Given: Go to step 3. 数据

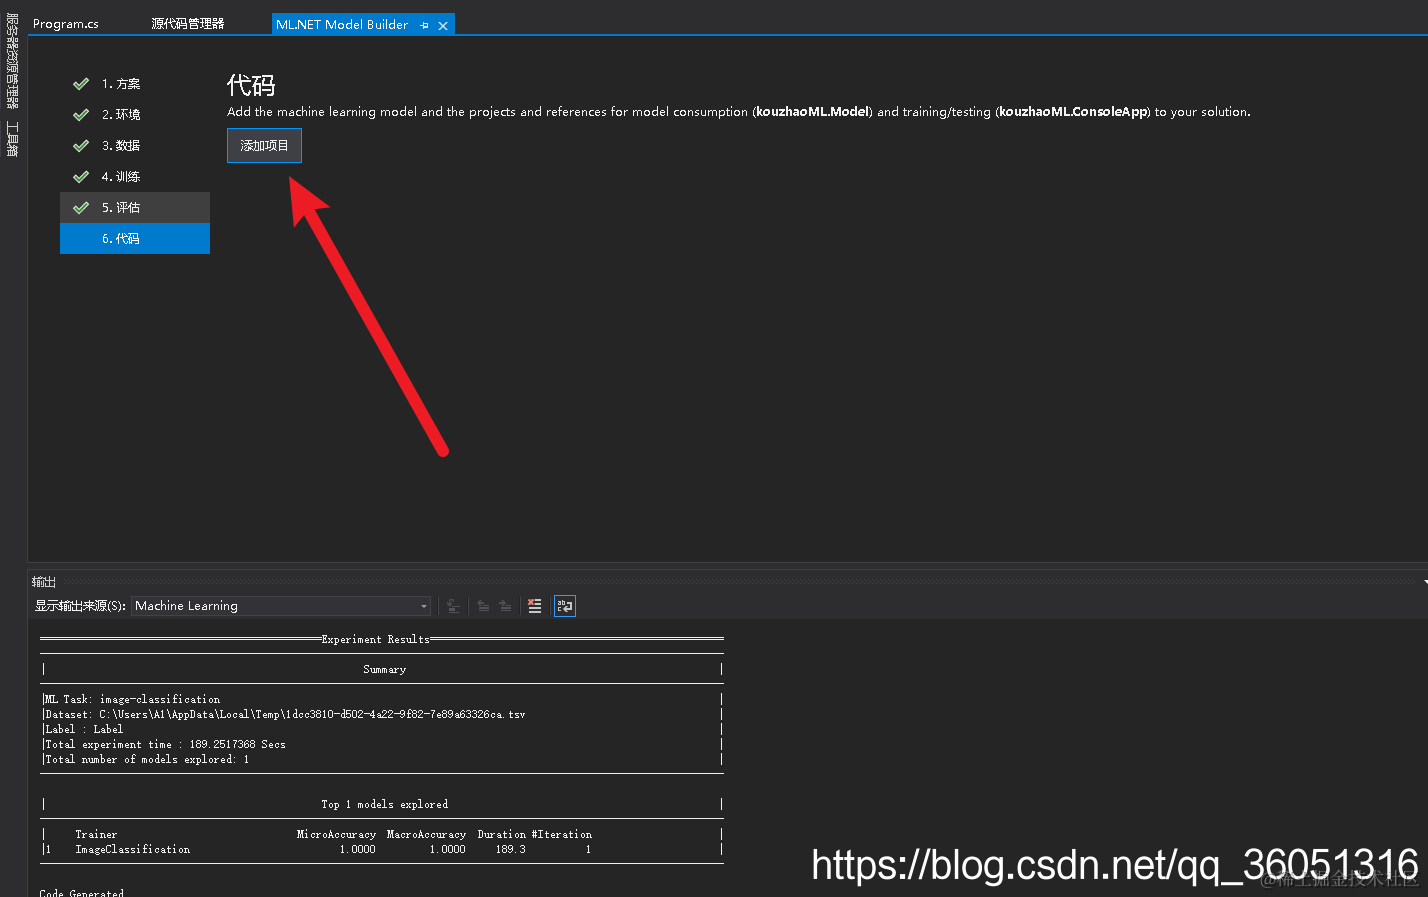Looking at the screenshot, I should pyautogui.click(x=135, y=146).
